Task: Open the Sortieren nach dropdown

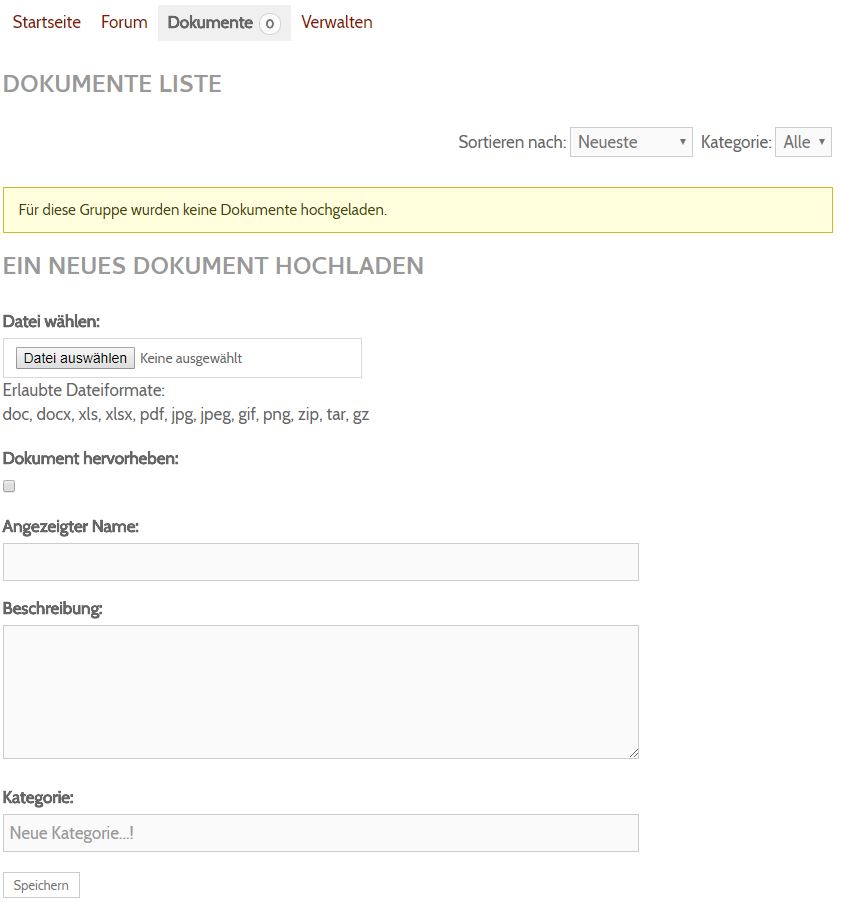Action: coord(631,142)
